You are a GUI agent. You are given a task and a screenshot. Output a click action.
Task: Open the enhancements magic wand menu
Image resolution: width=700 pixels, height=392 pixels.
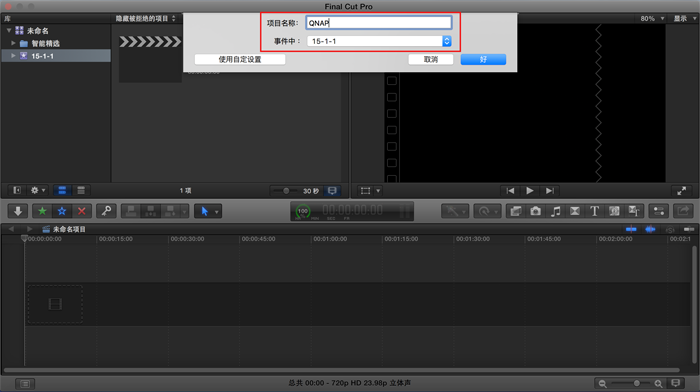coord(455,211)
